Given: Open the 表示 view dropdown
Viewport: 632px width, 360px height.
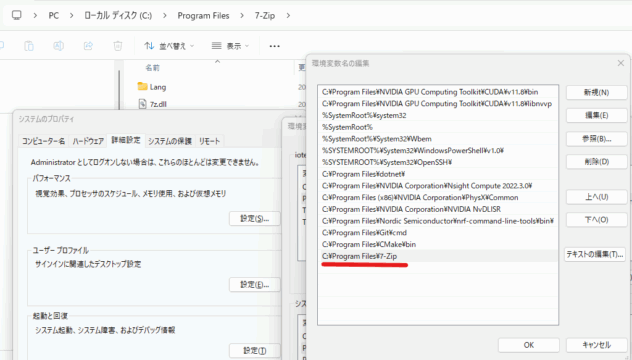Looking at the screenshot, I should [231, 46].
